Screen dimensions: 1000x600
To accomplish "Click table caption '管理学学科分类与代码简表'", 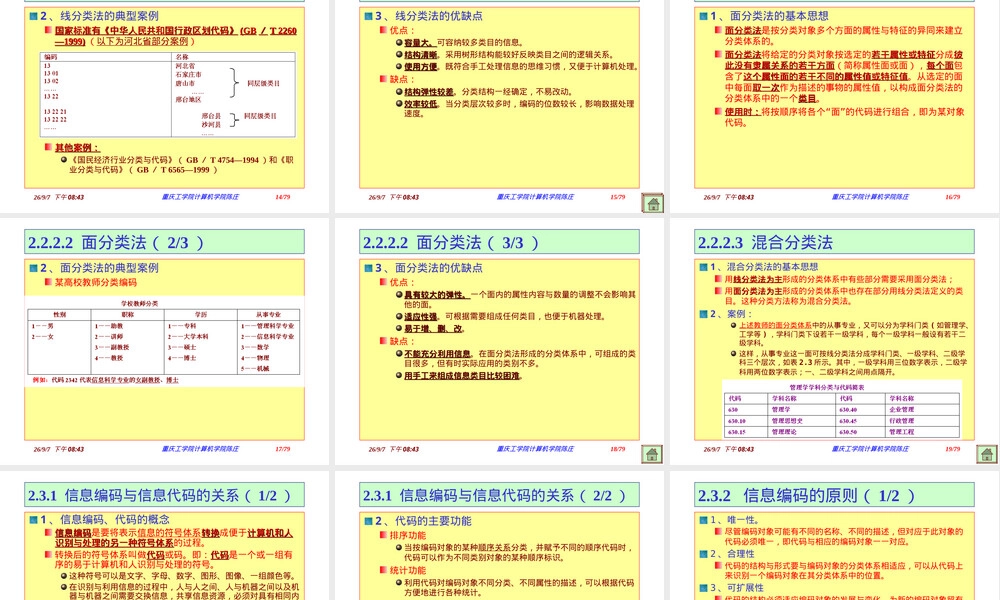I will 827,387.
